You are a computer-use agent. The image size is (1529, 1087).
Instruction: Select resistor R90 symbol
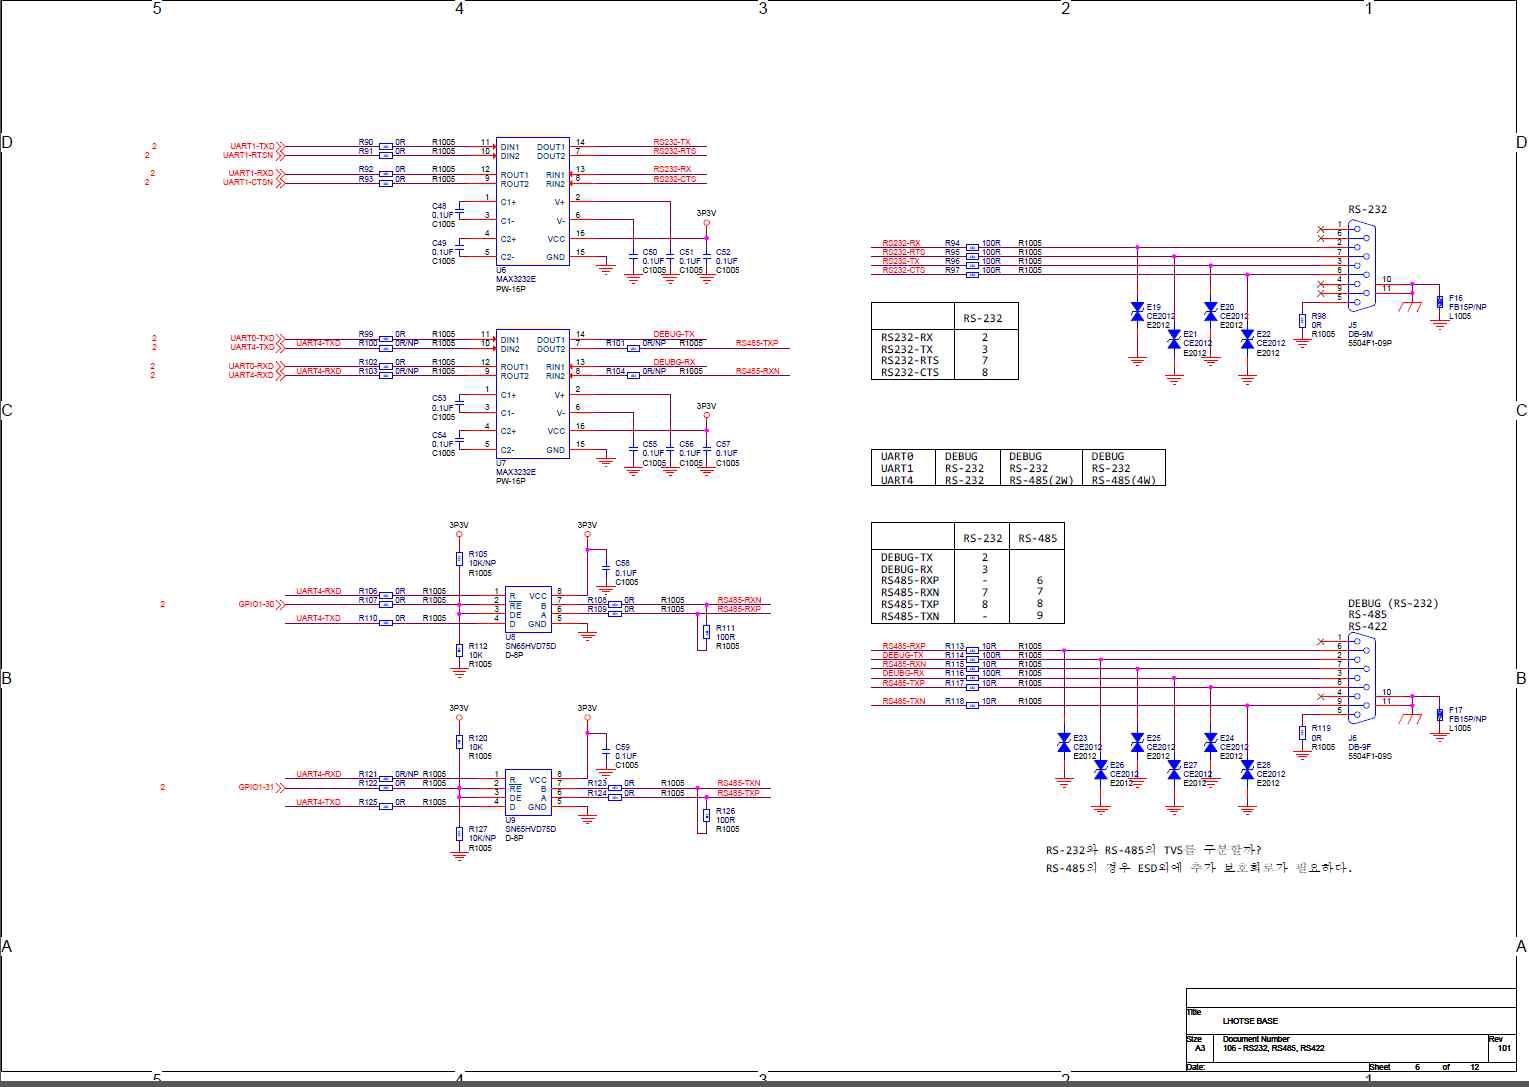pos(386,147)
